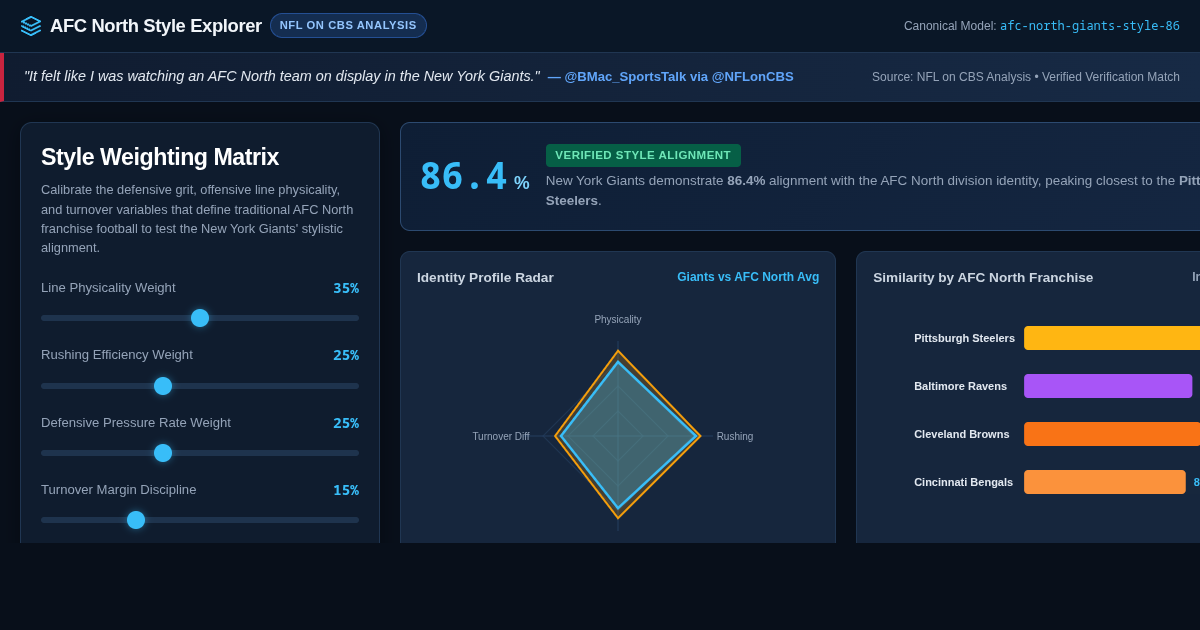
Task: Click the Similarity by AFC North Franchise title
Action: (x=983, y=278)
